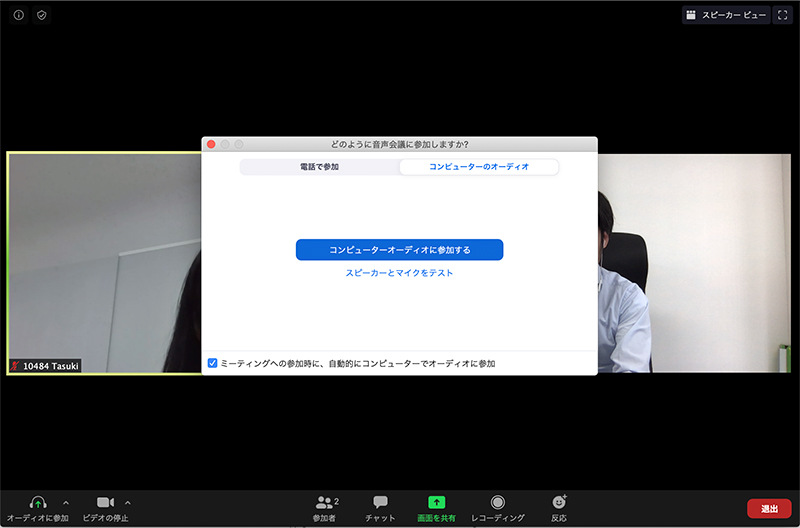Start レコーディング recording
The height and width of the screenshot is (528, 800).
coord(498,509)
